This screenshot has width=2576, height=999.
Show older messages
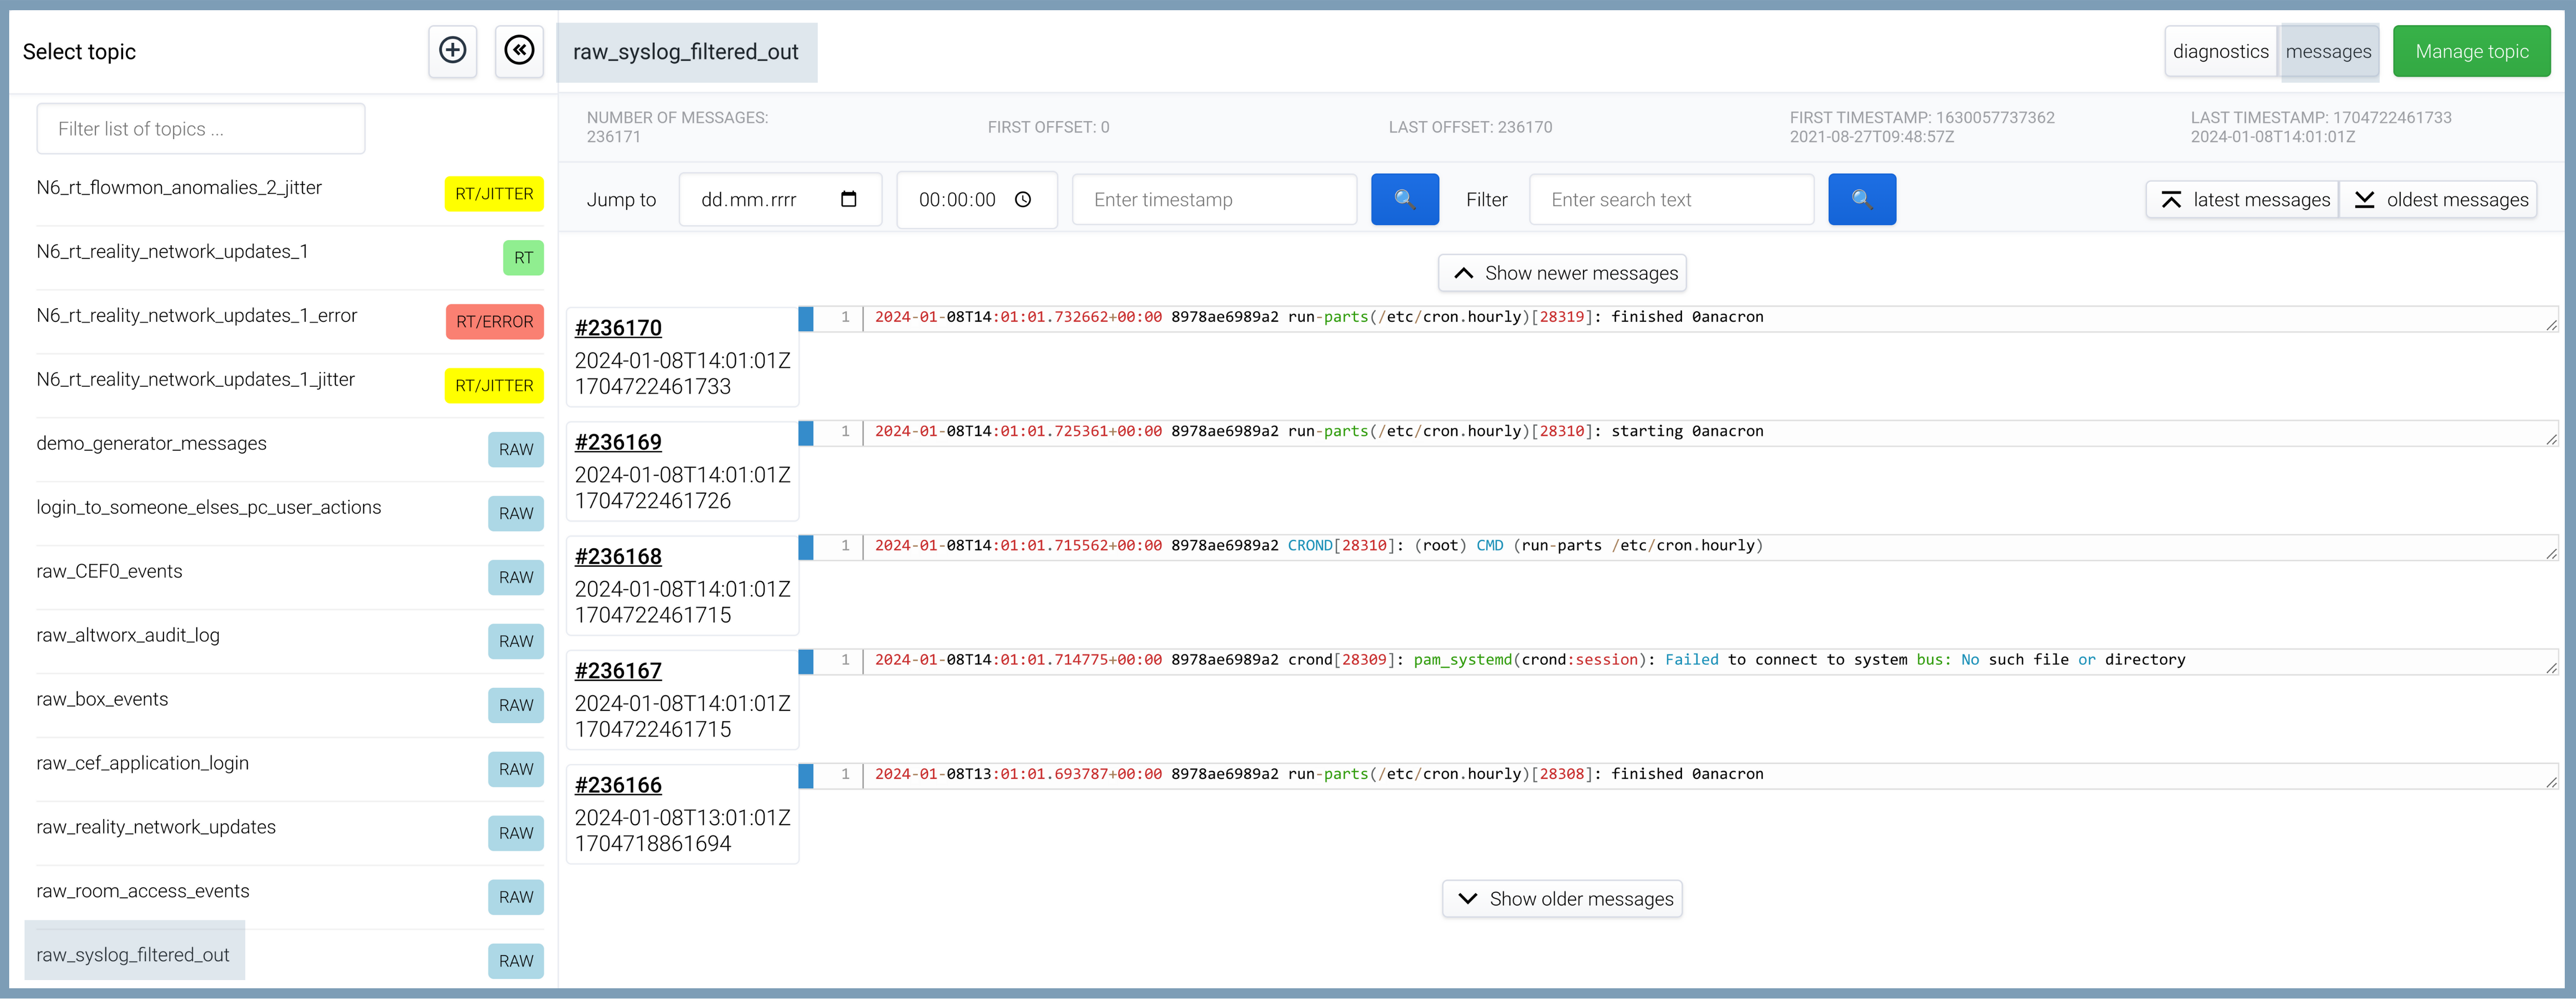(x=1562, y=898)
